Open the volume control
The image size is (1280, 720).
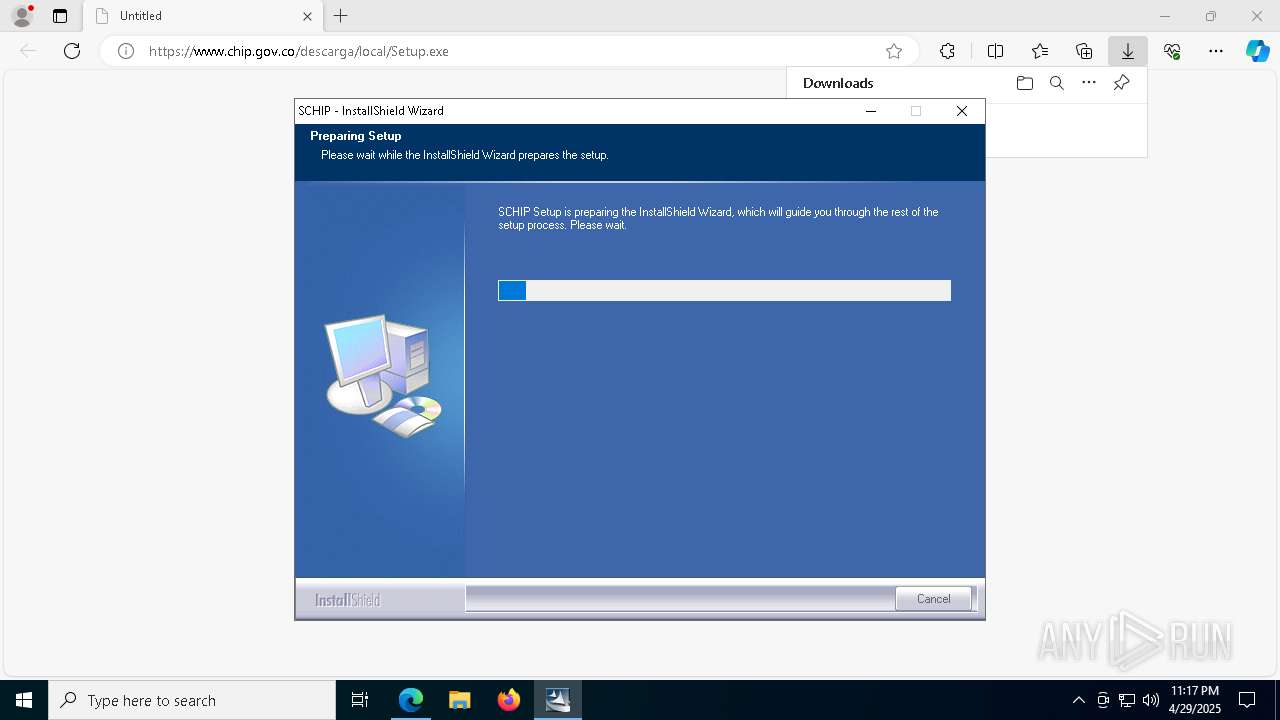pyautogui.click(x=1151, y=700)
